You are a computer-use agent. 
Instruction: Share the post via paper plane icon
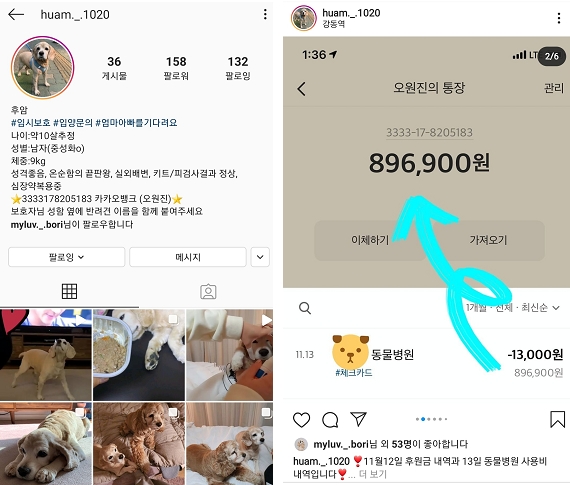click(x=358, y=419)
